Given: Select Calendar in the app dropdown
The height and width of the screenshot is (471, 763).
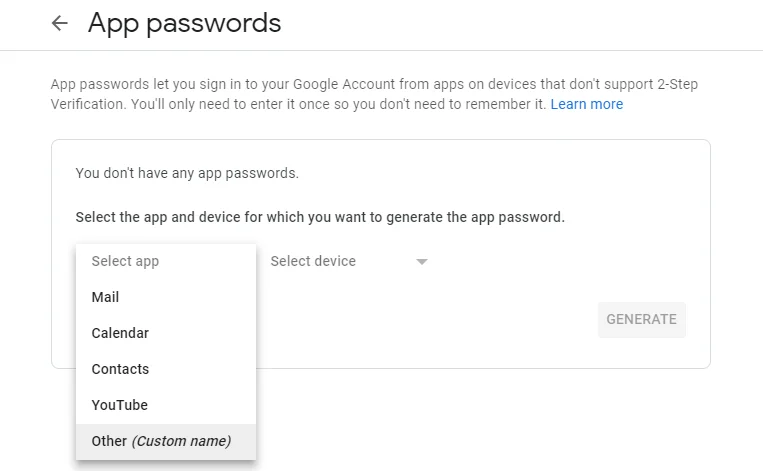Looking at the screenshot, I should (x=120, y=333).
